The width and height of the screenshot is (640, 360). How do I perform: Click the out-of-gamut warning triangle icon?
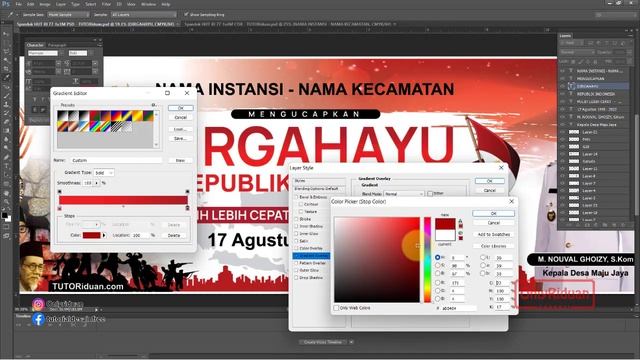460,221
